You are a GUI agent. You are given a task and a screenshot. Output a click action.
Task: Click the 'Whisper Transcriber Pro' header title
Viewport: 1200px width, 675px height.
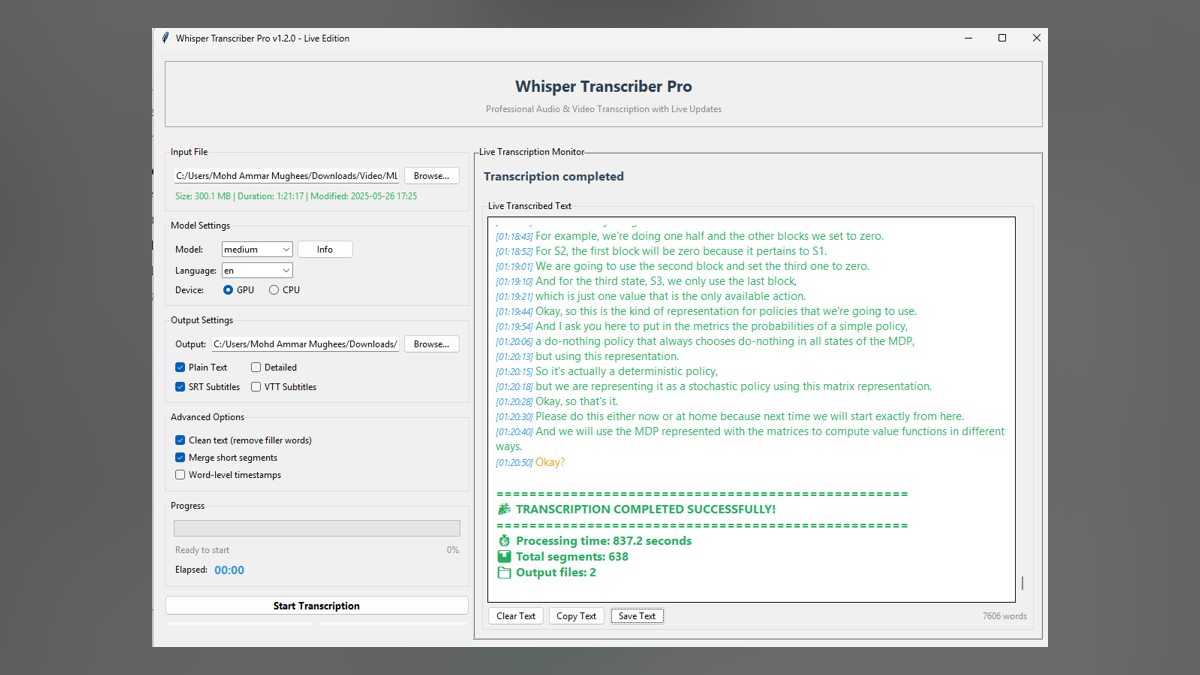(604, 86)
